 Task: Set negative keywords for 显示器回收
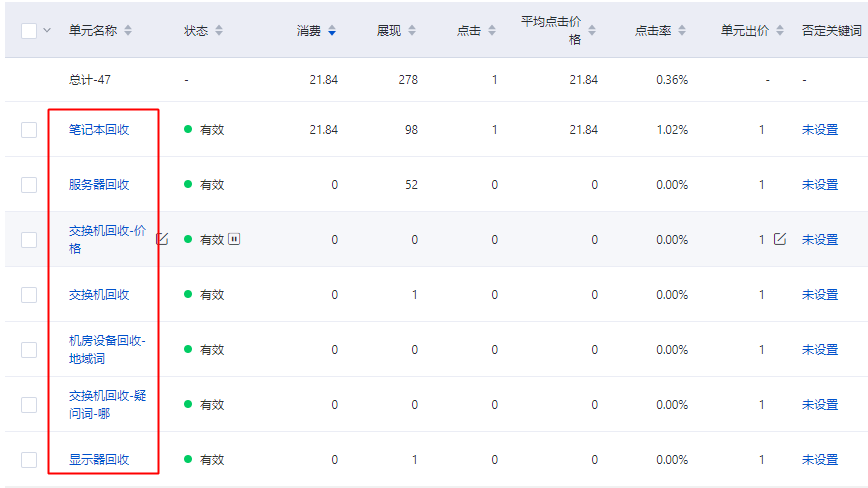tap(820, 460)
